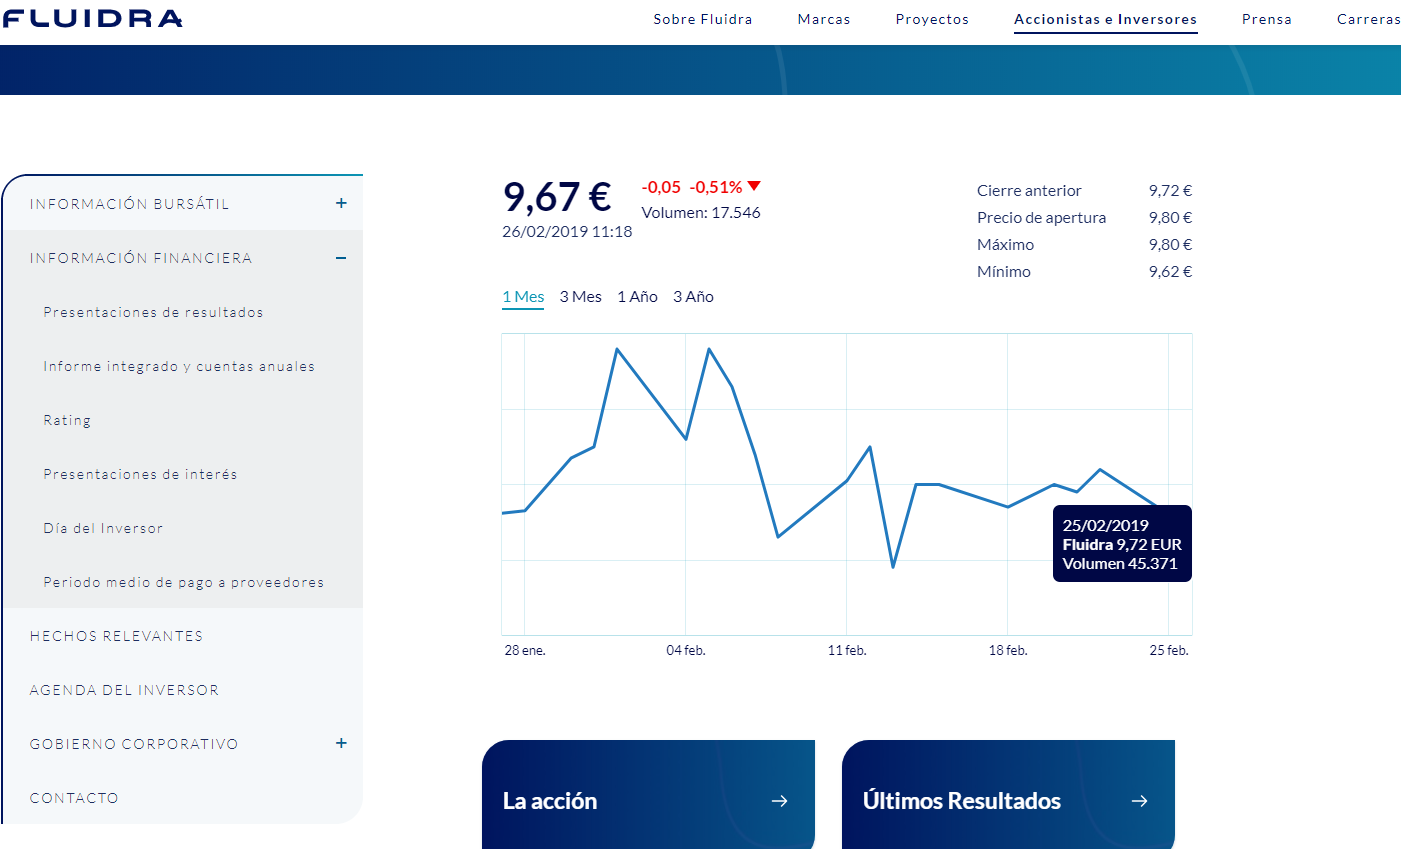Open Carreras menu
Viewport: 1401px width, 849px height.
(x=1368, y=19)
